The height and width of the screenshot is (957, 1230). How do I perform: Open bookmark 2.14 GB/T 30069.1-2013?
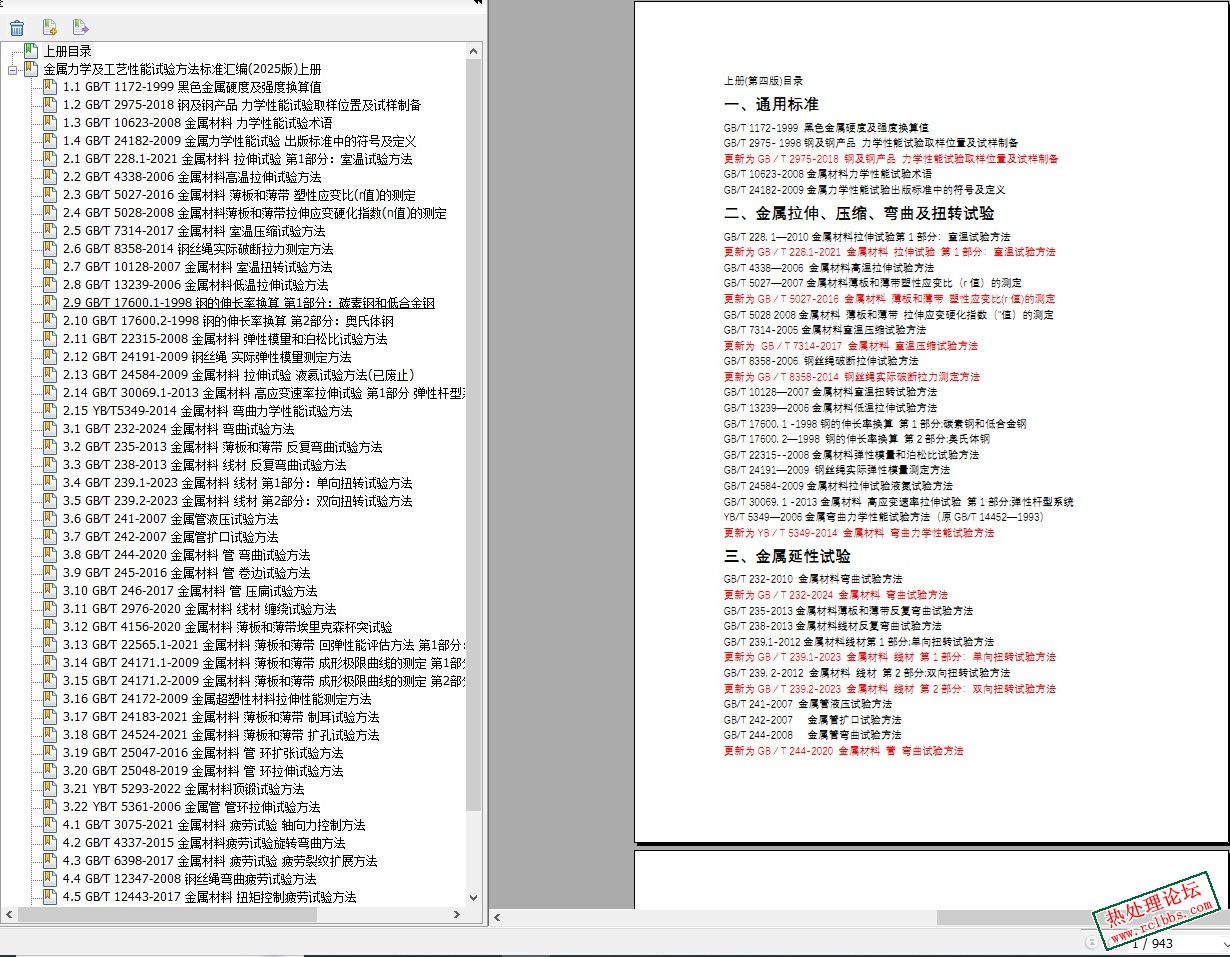(x=263, y=393)
